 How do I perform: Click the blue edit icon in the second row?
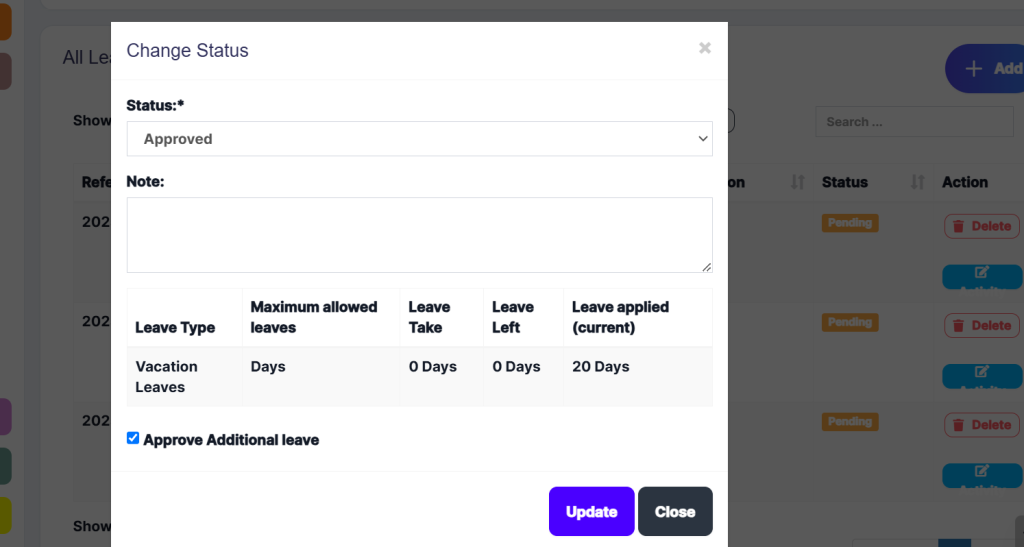981,372
